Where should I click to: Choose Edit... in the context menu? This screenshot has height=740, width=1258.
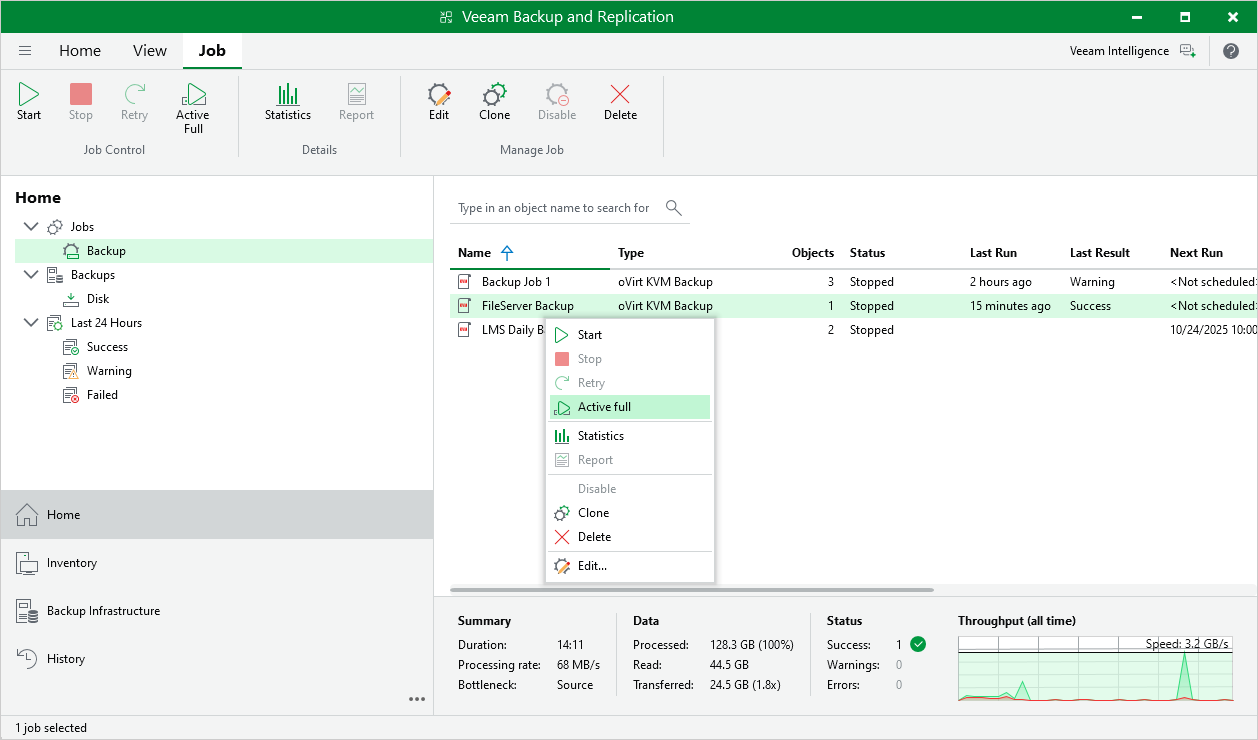[630, 566]
